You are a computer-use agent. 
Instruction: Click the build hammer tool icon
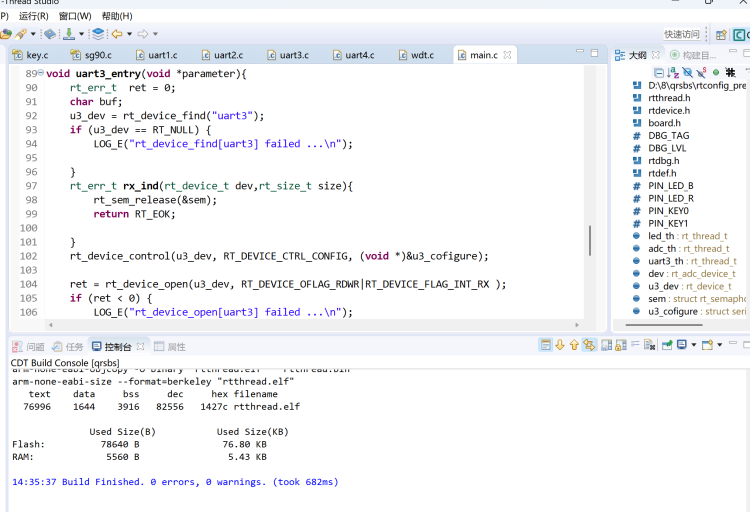(21, 34)
